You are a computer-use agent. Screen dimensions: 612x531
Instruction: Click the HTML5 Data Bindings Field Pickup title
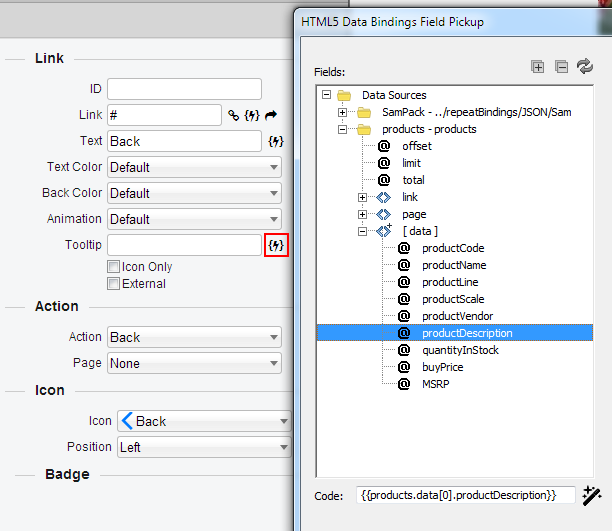click(392, 22)
